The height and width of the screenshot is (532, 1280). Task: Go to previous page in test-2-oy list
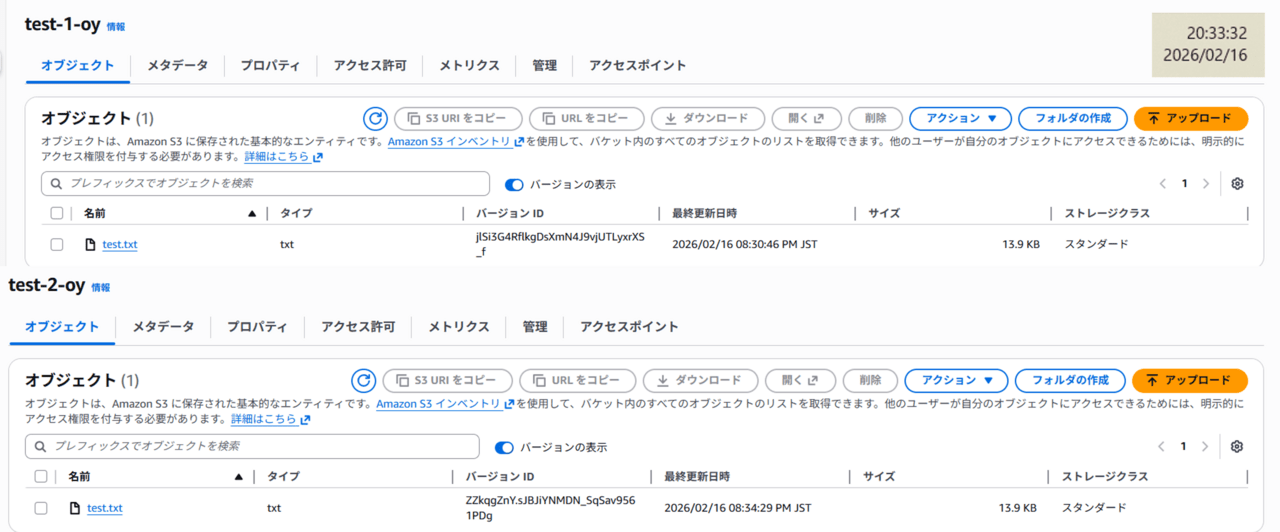tap(1161, 446)
